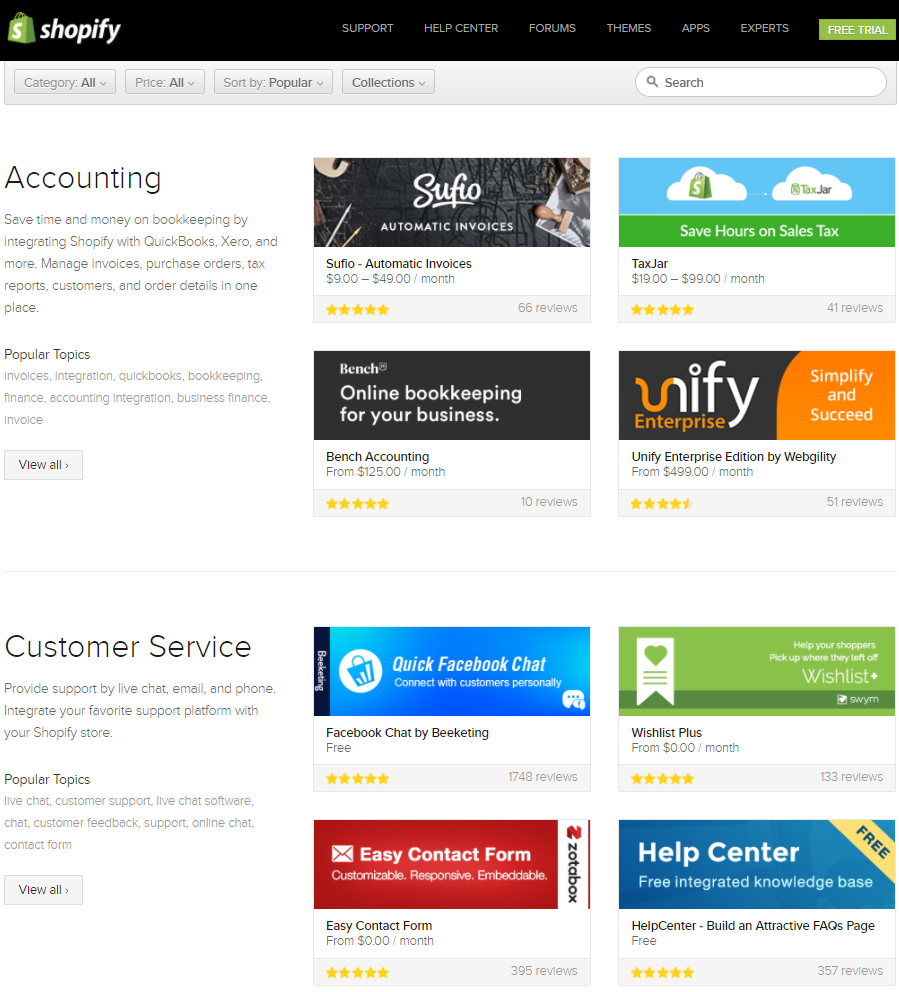The image size is (899, 992).
Task: Open the Unify Enterprise banner image
Action: [757, 395]
